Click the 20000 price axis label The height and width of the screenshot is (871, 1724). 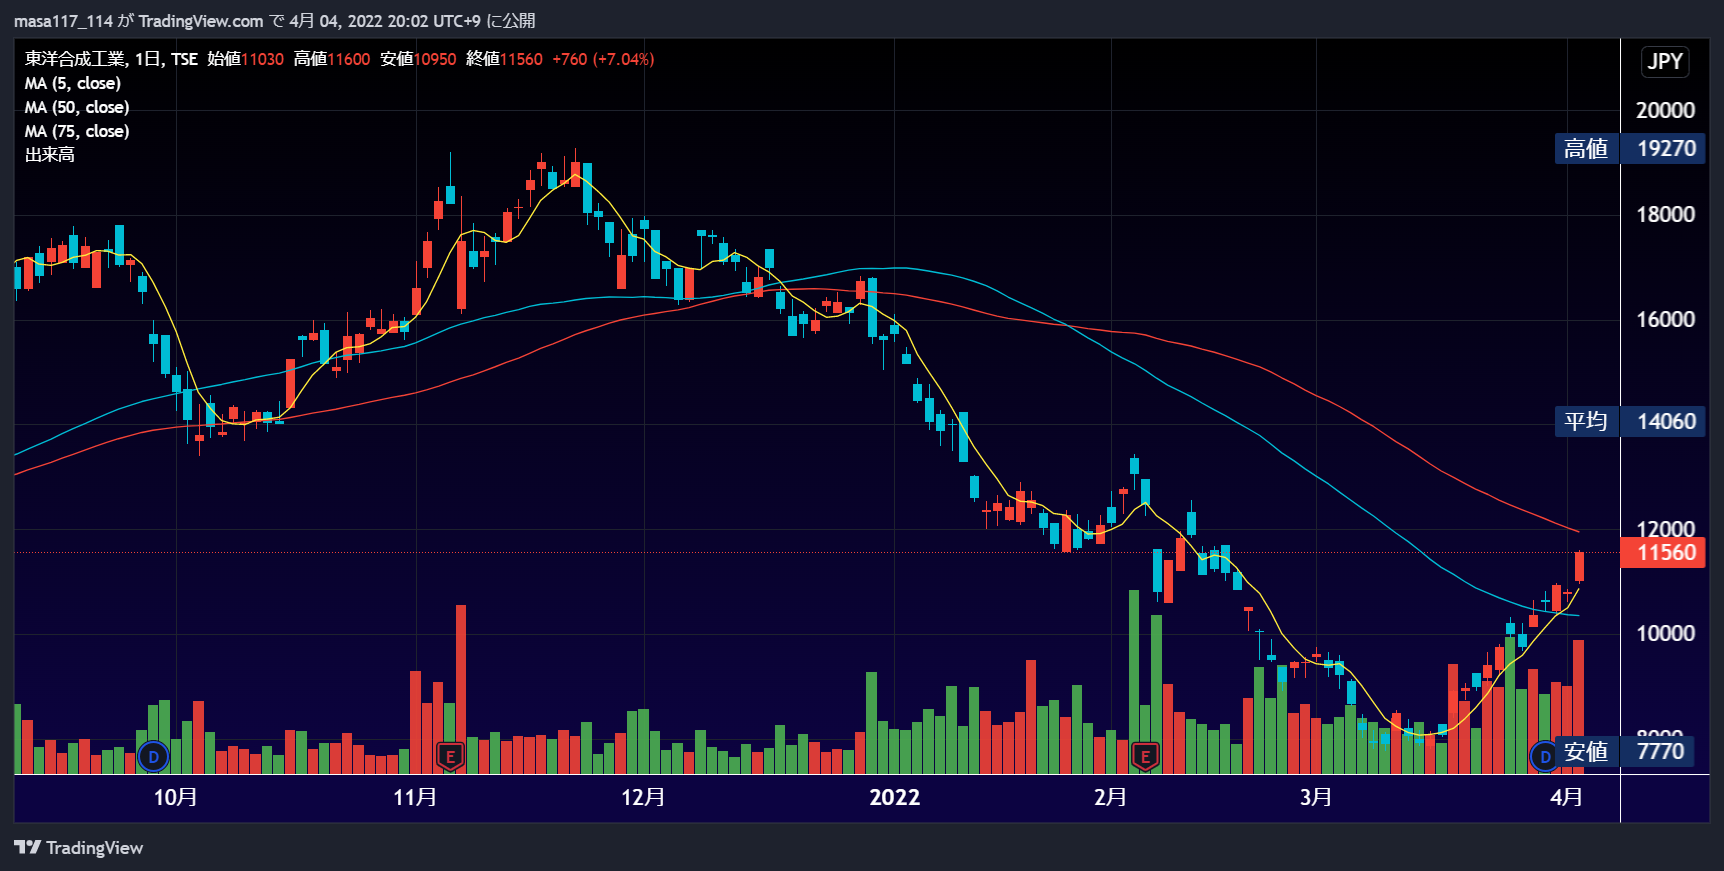pyautogui.click(x=1665, y=110)
